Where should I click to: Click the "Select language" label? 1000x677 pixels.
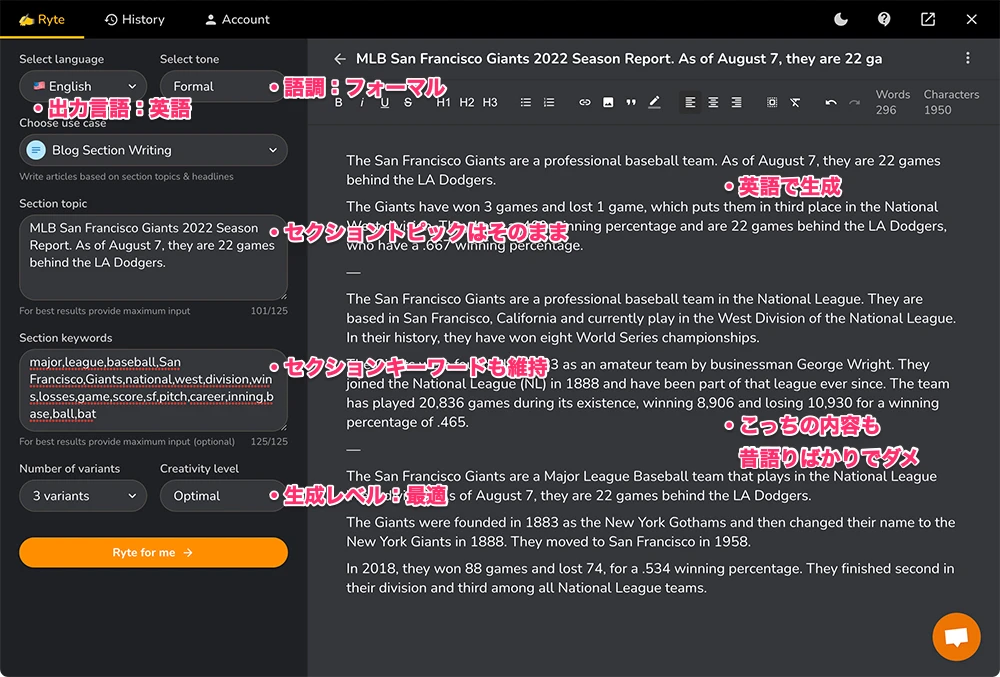click(61, 59)
